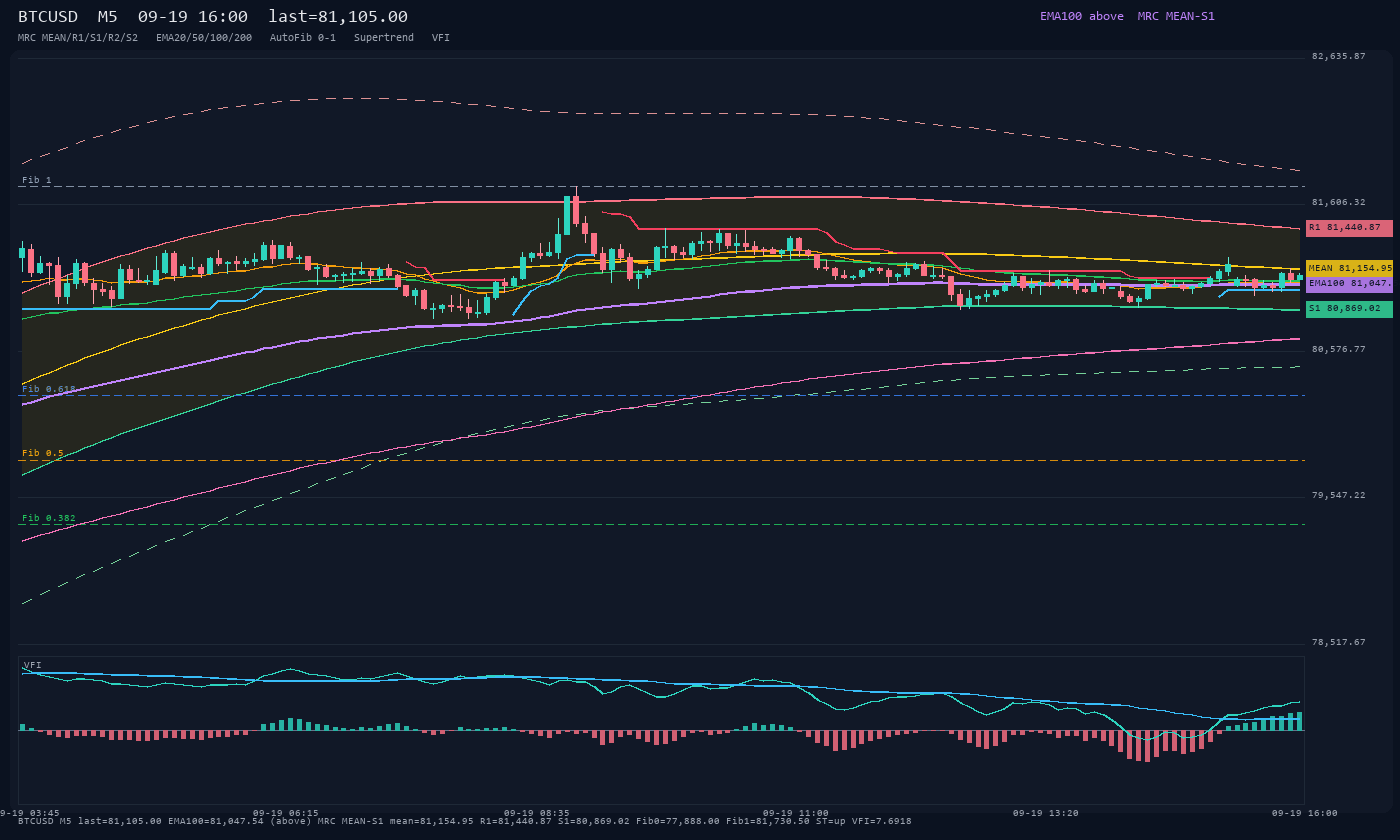Select the M5 timeframe label in the title
Image resolution: width=1400 pixels, height=840 pixels.
tap(108, 17)
